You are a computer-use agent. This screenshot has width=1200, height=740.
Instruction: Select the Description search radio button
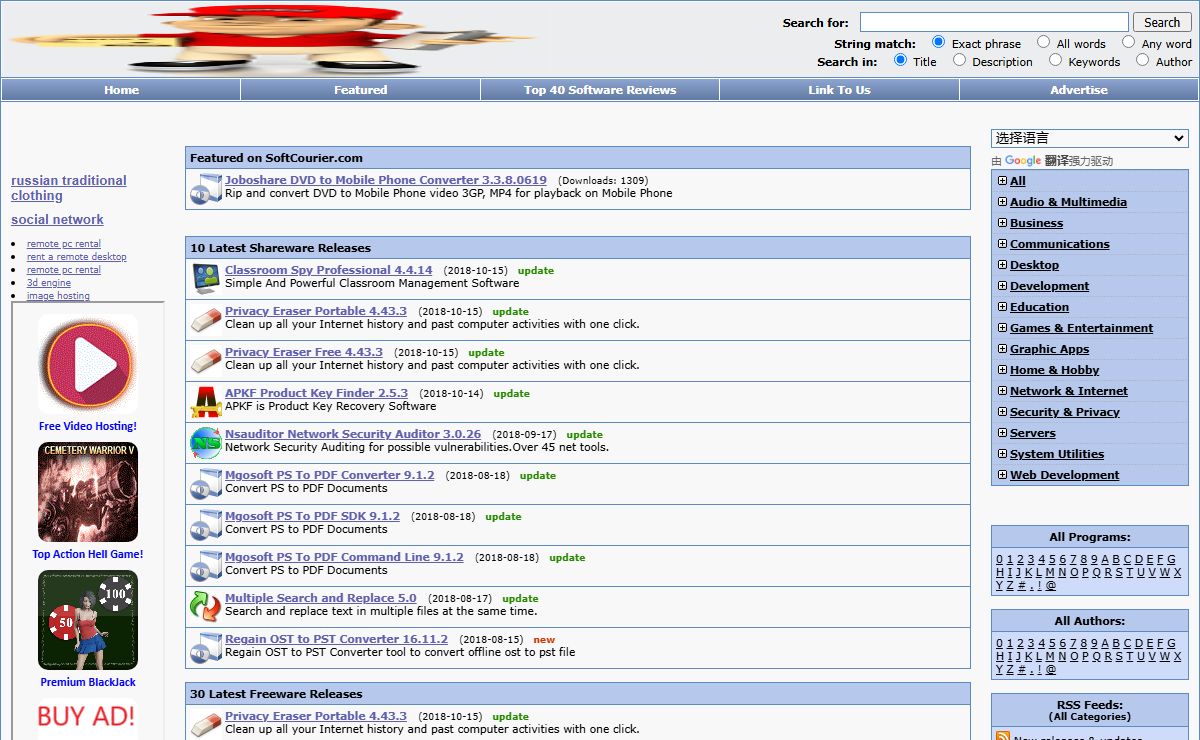pyautogui.click(x=959, y=60)
